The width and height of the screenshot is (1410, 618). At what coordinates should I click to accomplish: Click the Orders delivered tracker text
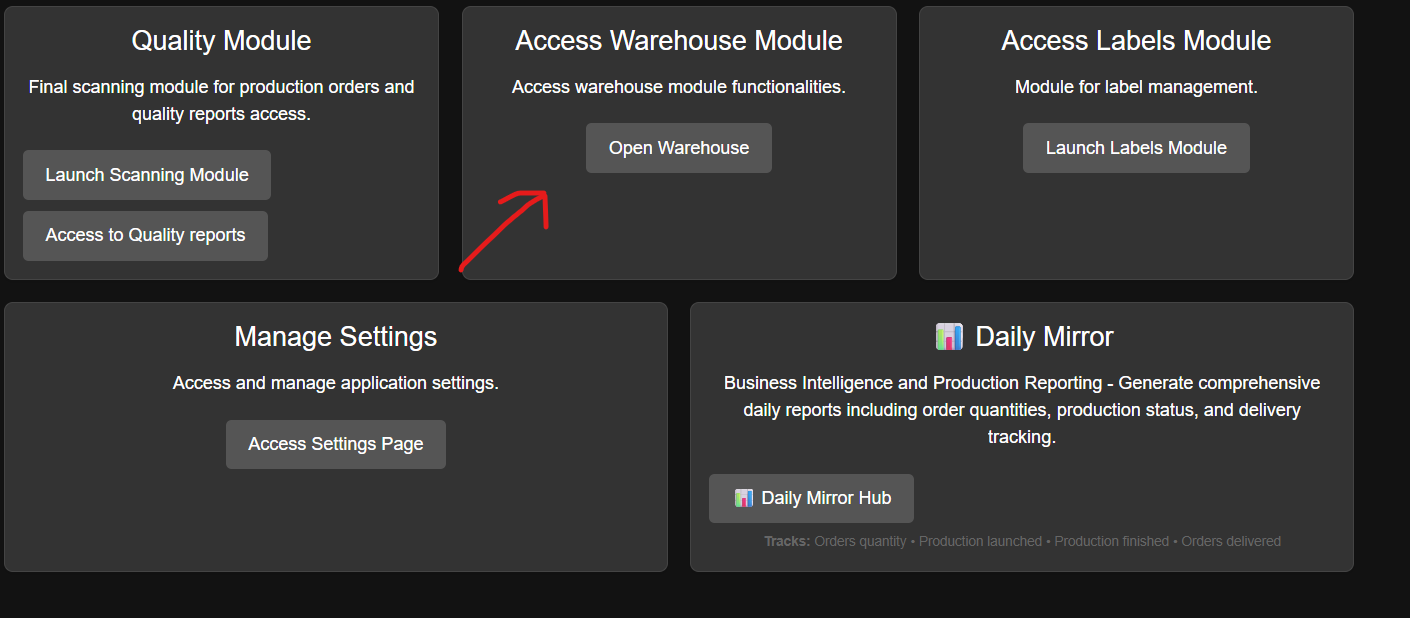pyautogui.click(x=1230, y=541)
